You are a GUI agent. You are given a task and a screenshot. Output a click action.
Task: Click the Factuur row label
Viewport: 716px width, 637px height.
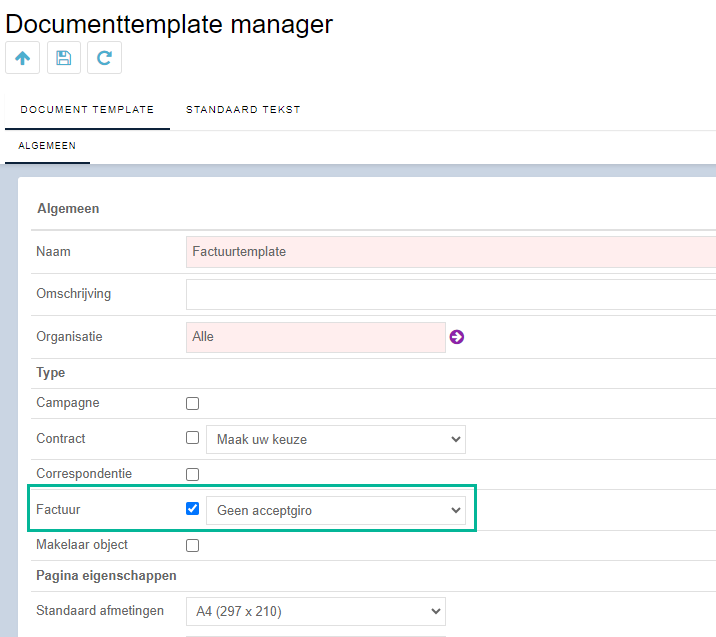tap(58, 510)
